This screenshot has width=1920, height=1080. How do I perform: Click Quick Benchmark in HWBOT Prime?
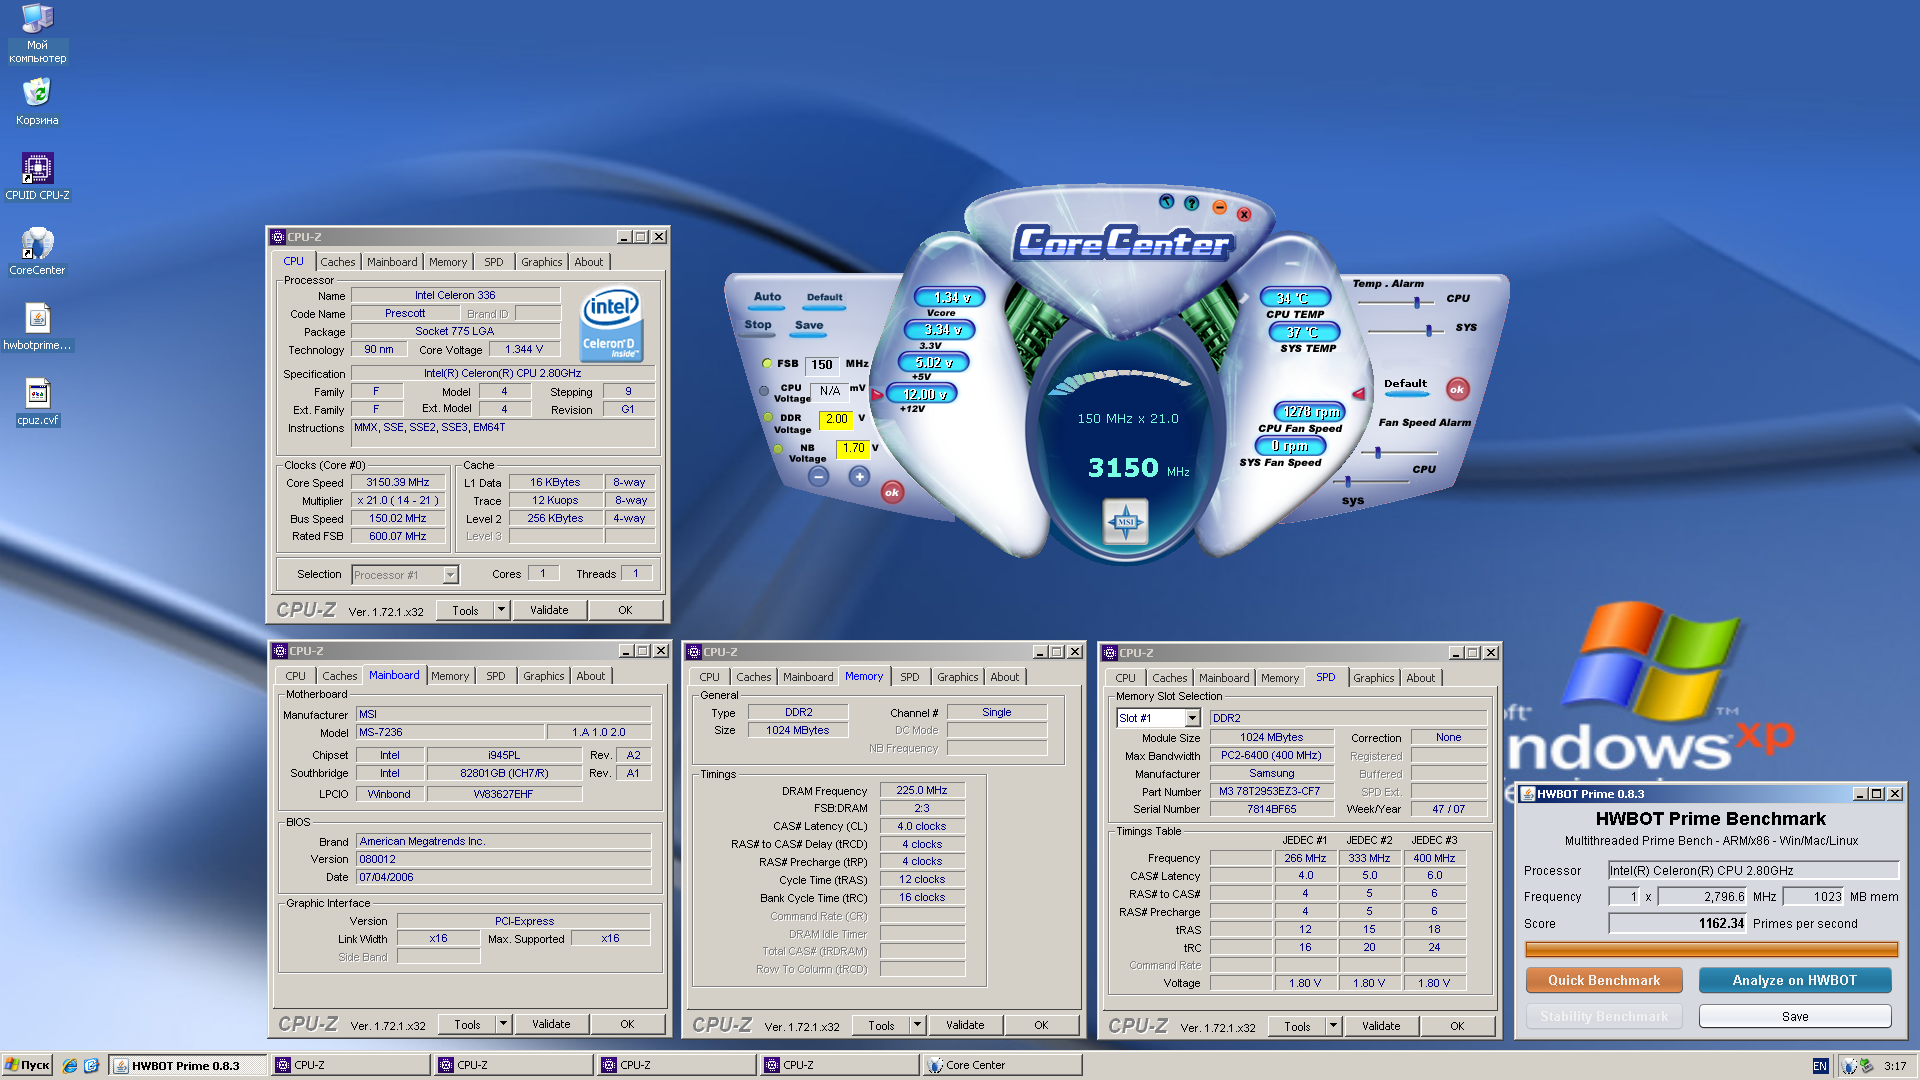(1604, 980)
